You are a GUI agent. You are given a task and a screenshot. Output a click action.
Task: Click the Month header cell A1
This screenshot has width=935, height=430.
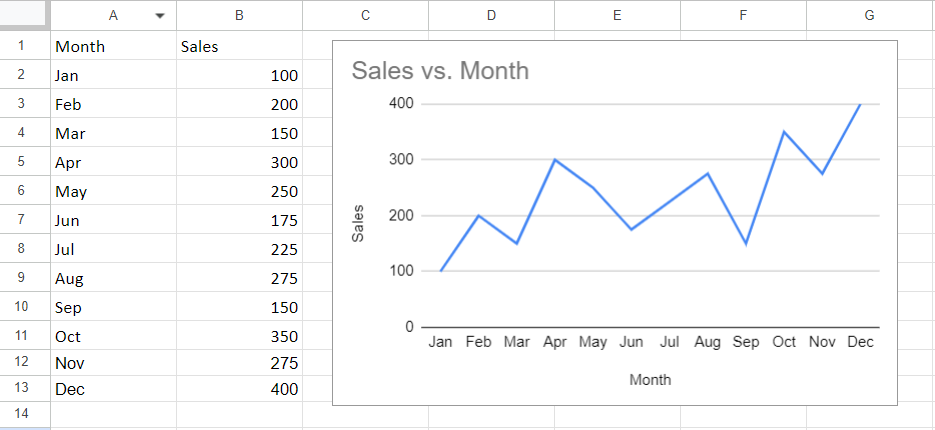113,46
